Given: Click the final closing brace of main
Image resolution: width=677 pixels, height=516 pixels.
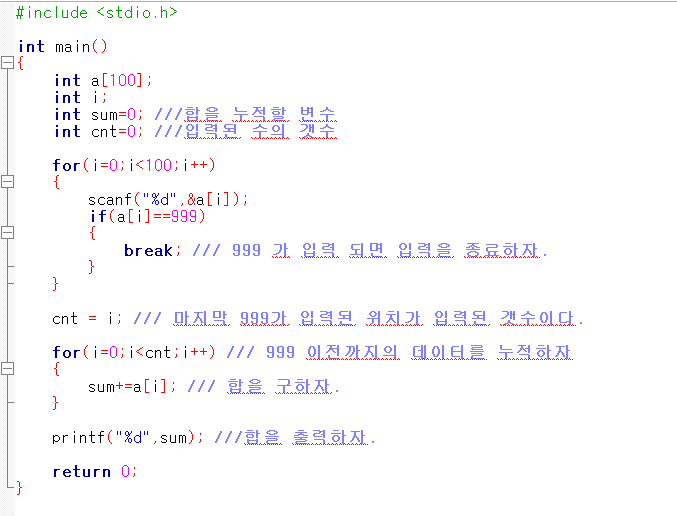Looking at the screenshot, I should coord(19,488).
